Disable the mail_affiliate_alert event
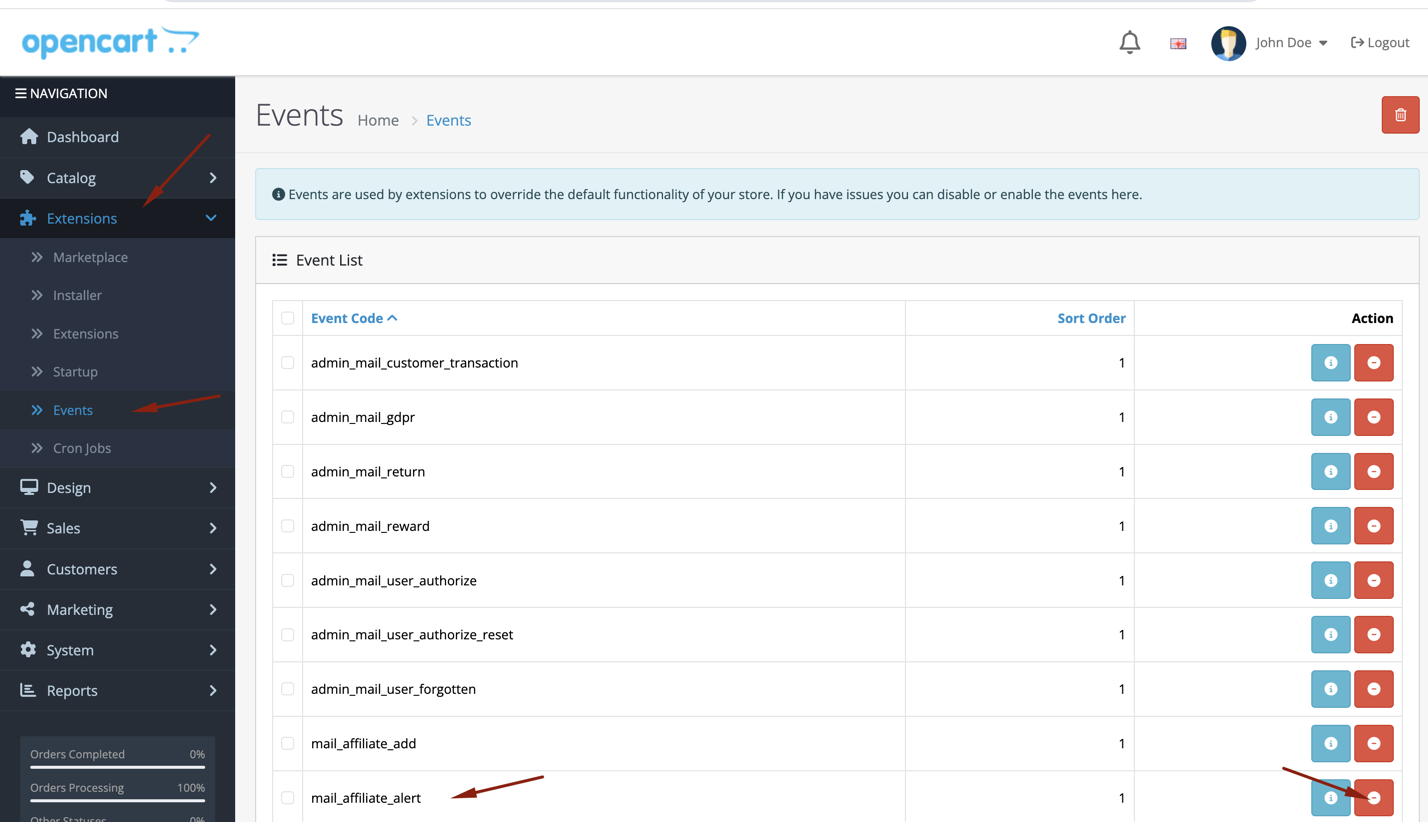This screenshot has height=822, width=1428. click(1373, 797)
